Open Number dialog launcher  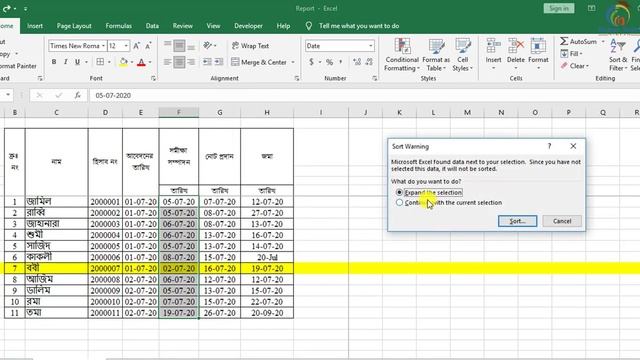coord(374,78)
